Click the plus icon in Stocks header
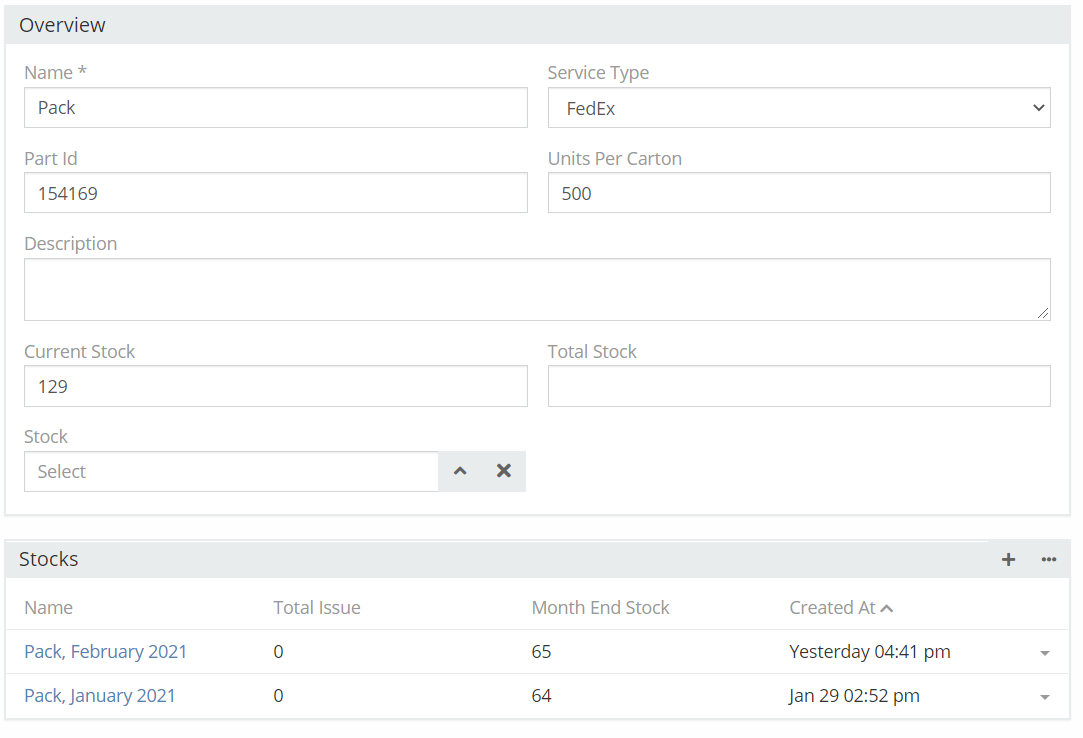1083x738 pixels. [x=1008, y=560]
